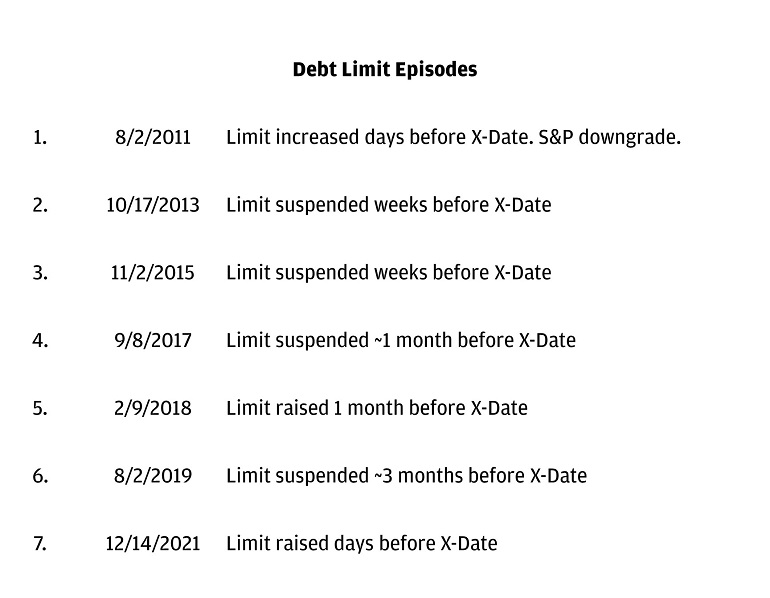Click 'Limit raised days before X-Date' text
The image size is (770, 598).
pyautogui.click(x=361, y=544)
